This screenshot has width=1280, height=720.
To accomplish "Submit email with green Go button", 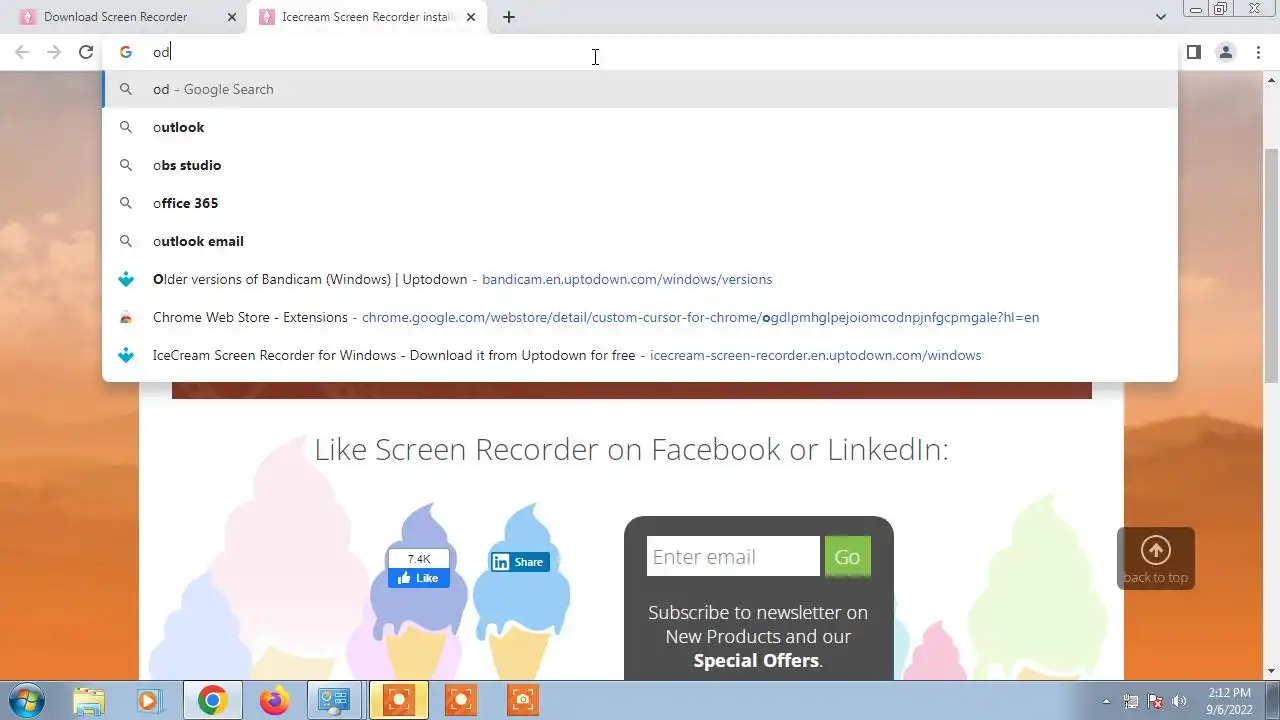I will point(847,557).
